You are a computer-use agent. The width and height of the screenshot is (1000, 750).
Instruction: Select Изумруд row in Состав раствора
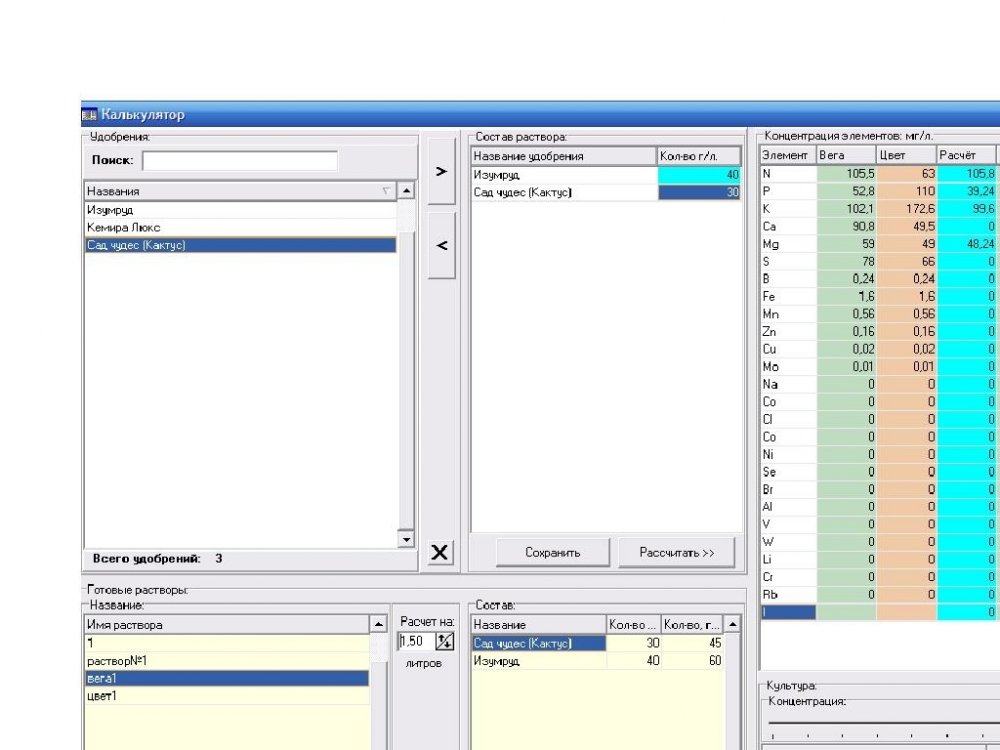[564, 175]
